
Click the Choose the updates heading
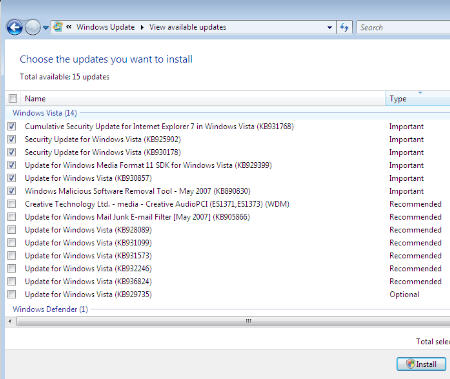pos(106,59)
